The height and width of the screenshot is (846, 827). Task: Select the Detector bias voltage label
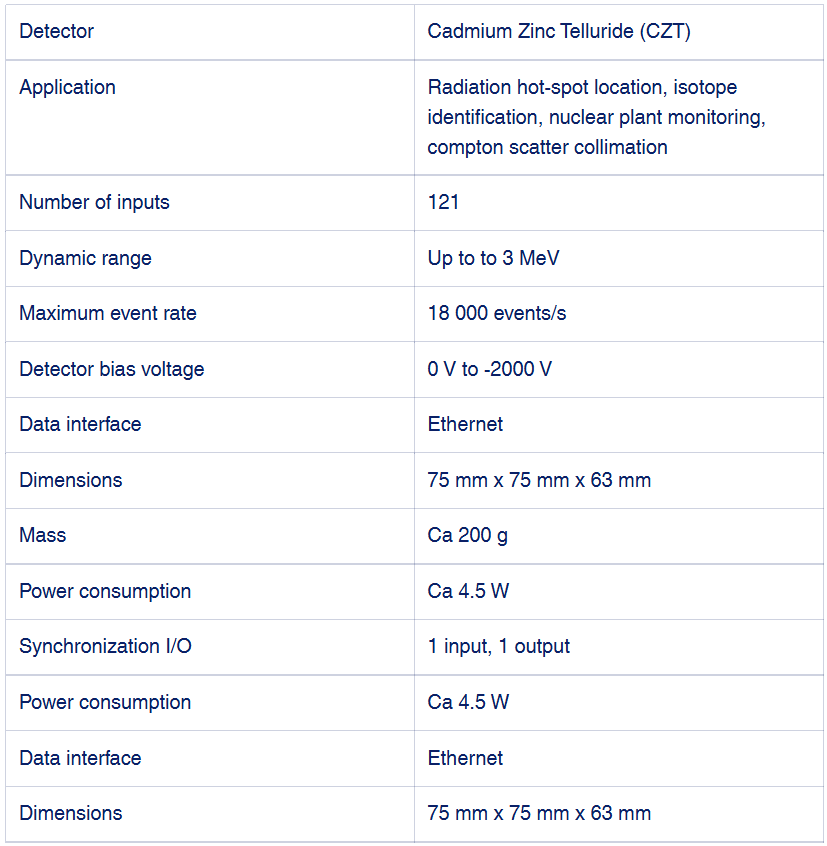pos(111,369)
